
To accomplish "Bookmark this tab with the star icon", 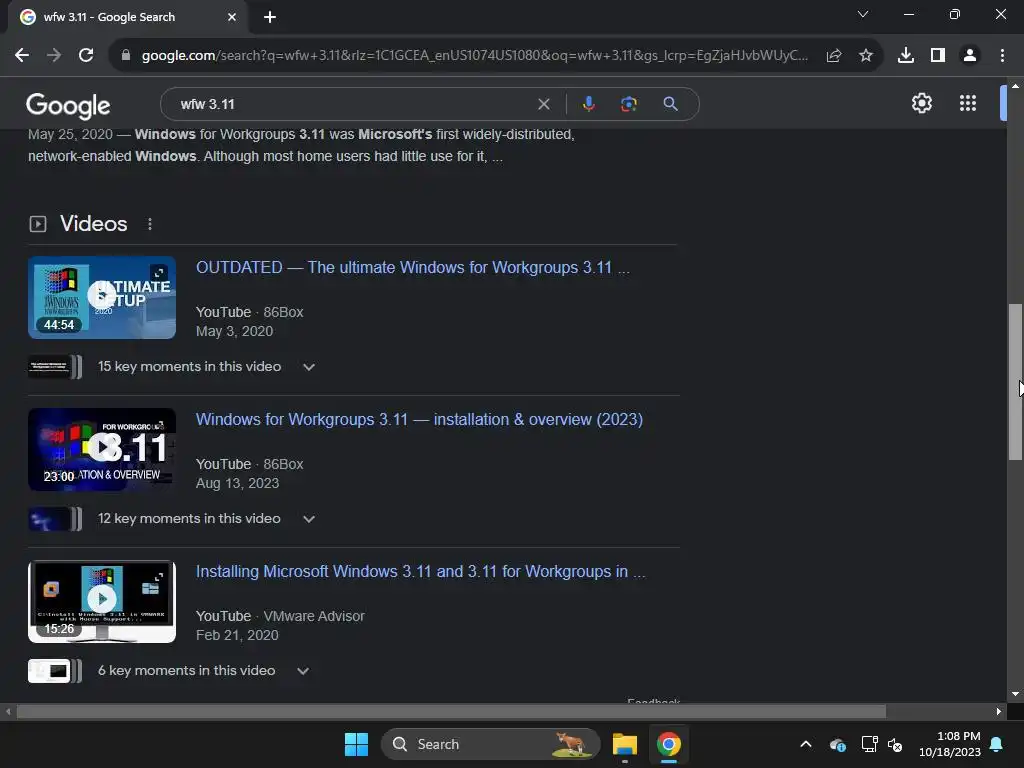I will tap(866, 56).
